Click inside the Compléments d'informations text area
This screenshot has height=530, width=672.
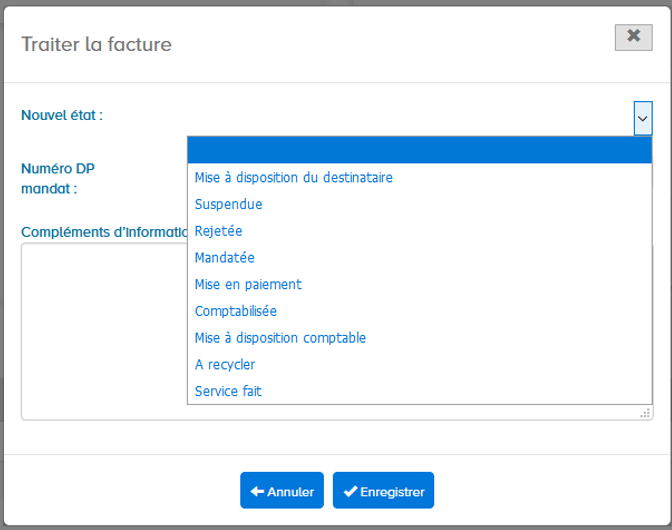(x=104, y=331)
